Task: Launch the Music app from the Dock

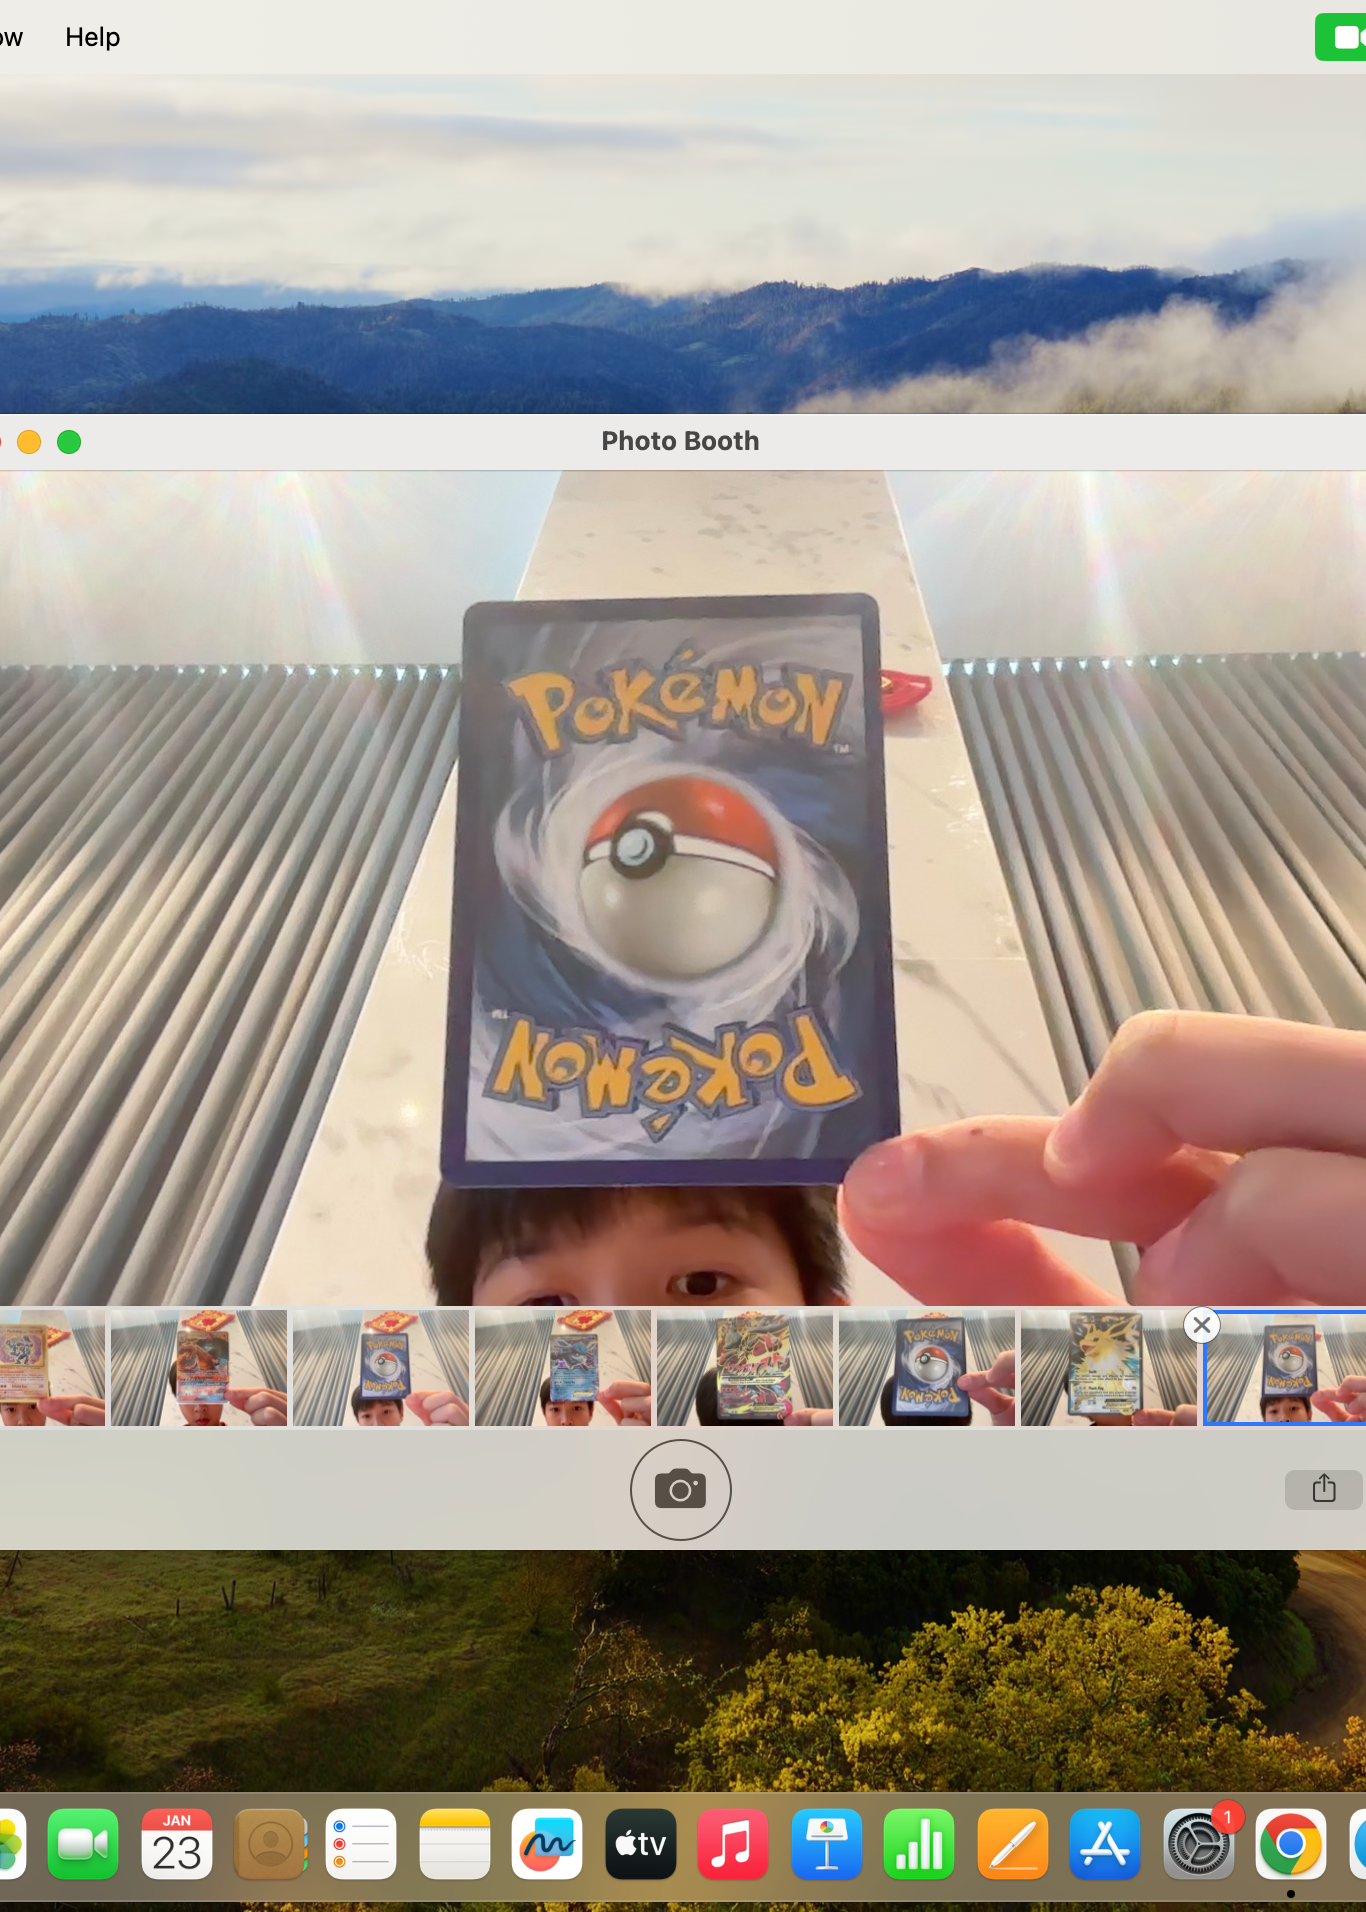Action: 733,1845
